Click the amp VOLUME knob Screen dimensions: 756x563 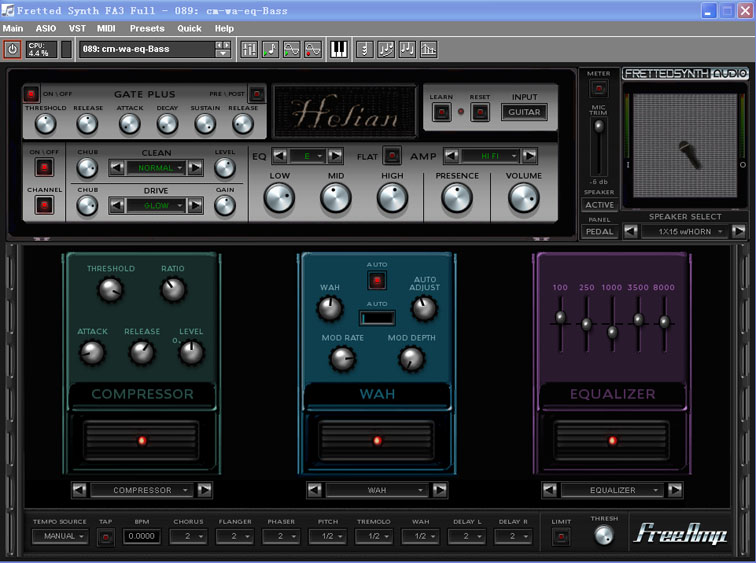[x=524, y=199]
